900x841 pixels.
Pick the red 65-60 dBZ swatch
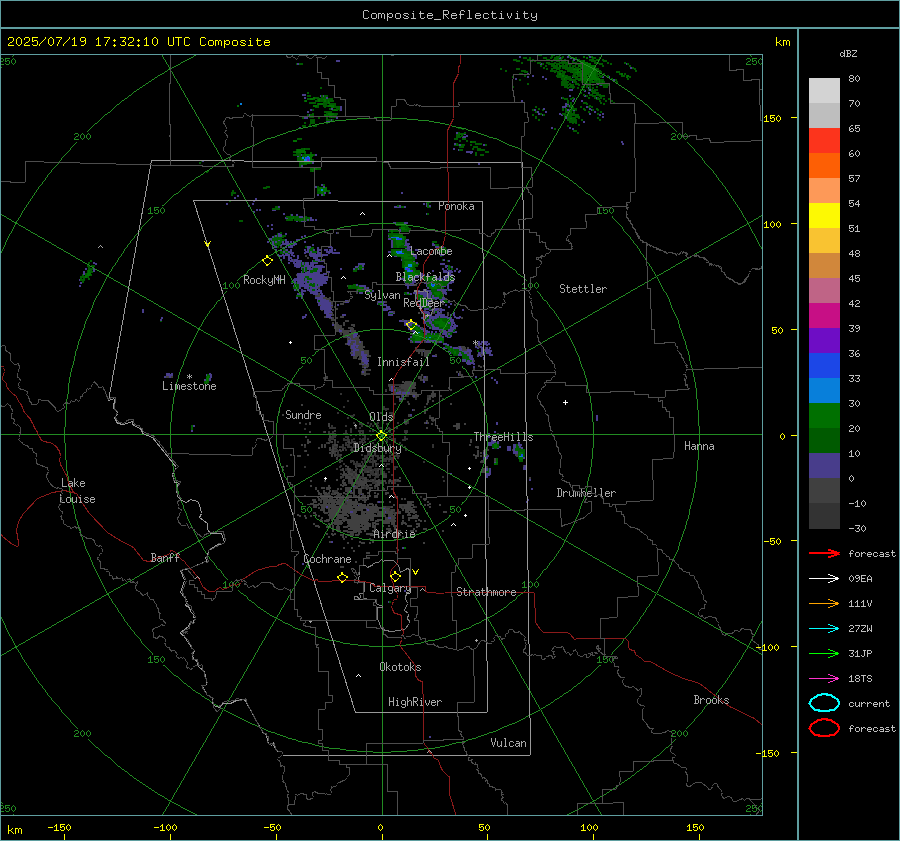[824, 140]
